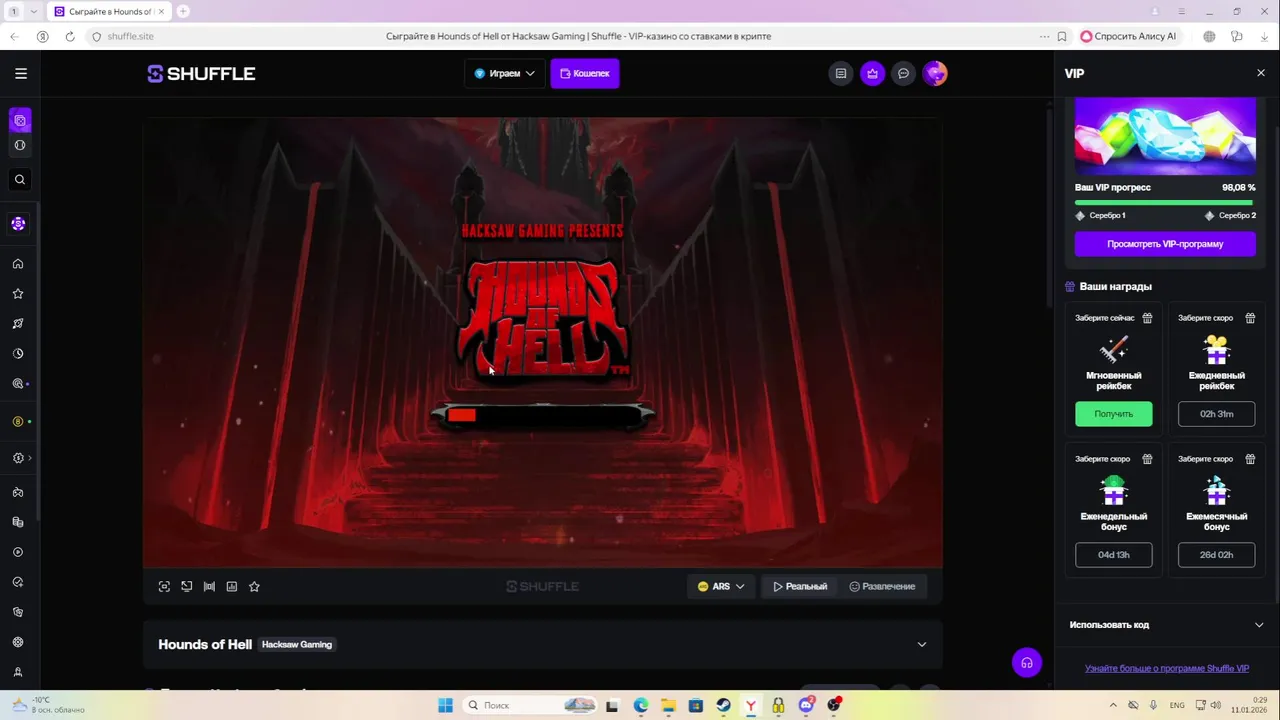Expand the Использовать код section
Image resolution: width=1280 pixels, height=720 pixels.
click(1165, 625)
